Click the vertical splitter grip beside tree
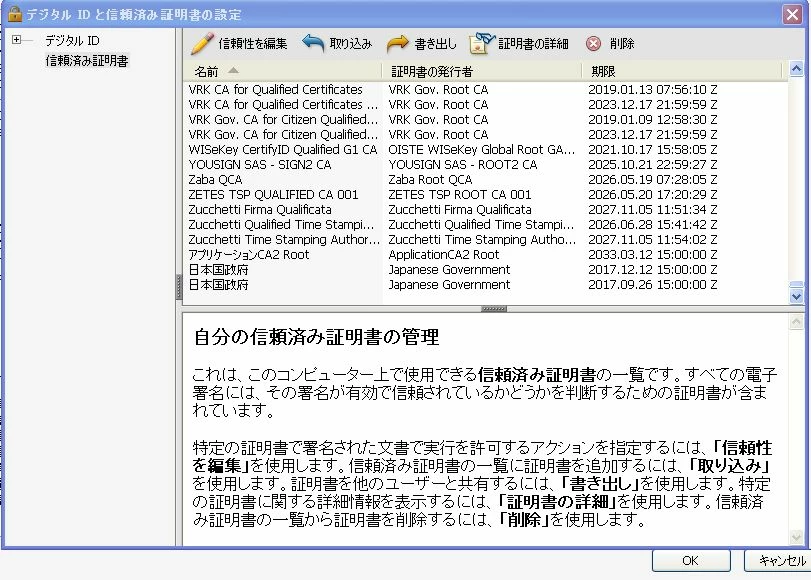 (x=179, y=287)
